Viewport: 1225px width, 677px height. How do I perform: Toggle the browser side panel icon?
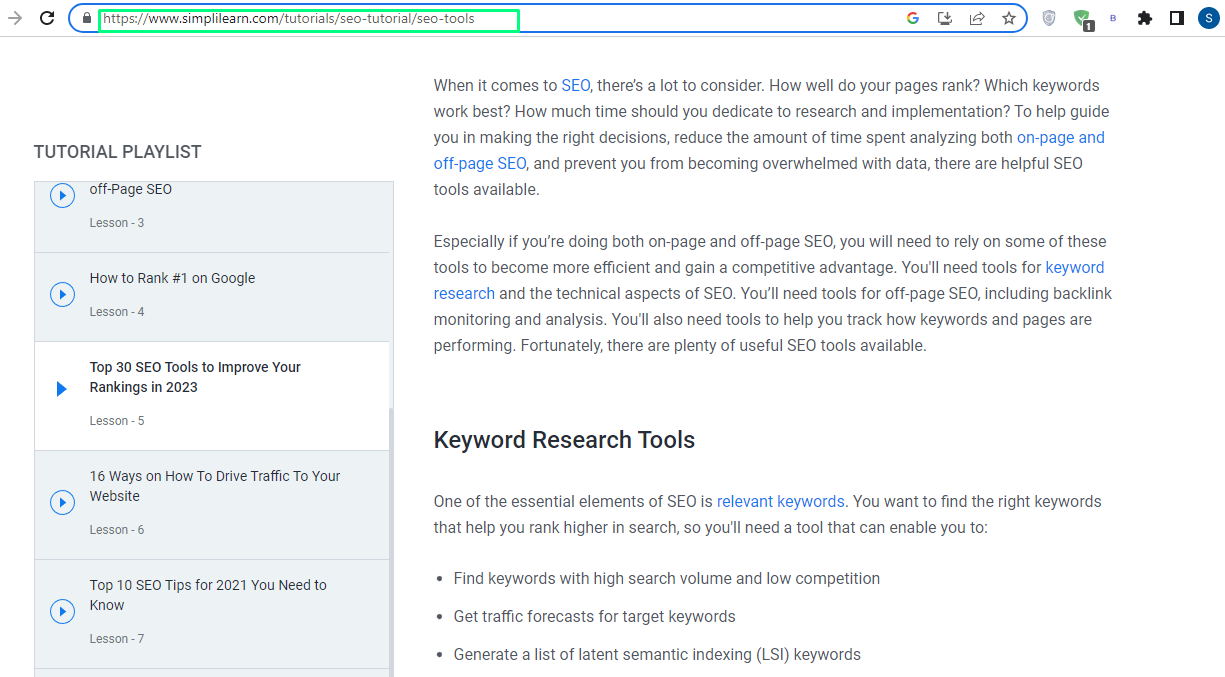pos(1177,18)
